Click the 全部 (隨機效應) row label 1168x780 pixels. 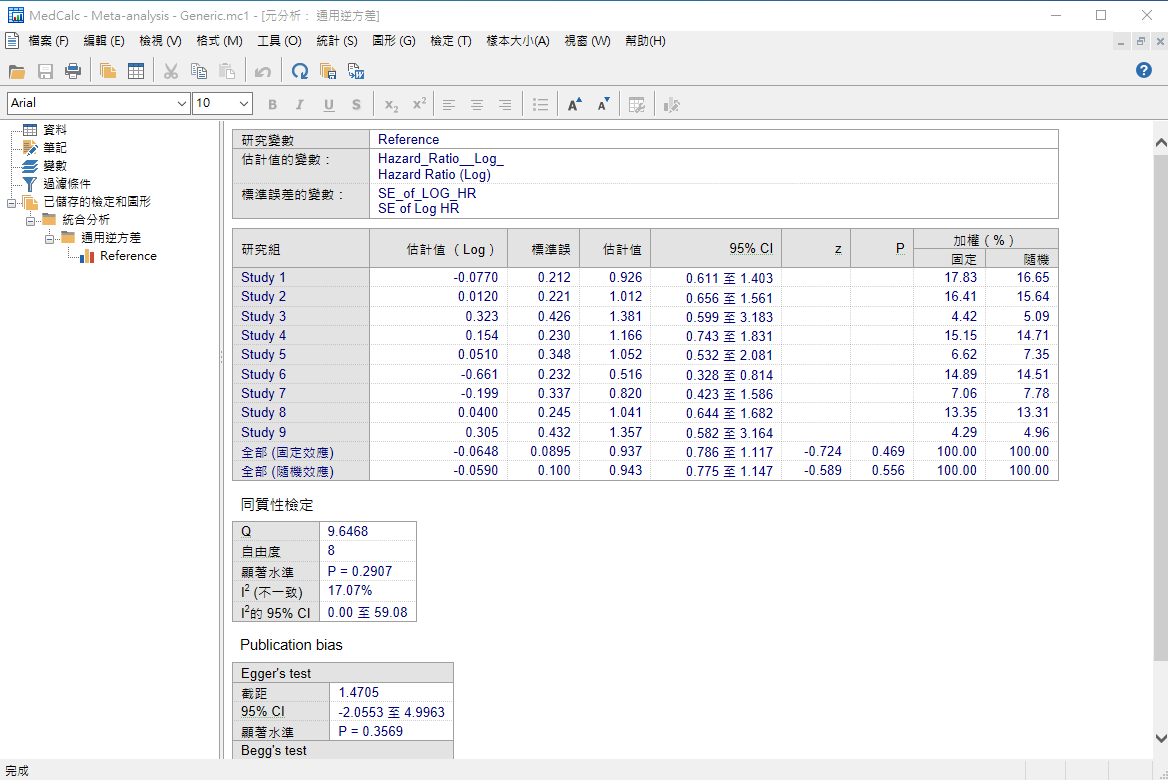(x=287, y=472)
